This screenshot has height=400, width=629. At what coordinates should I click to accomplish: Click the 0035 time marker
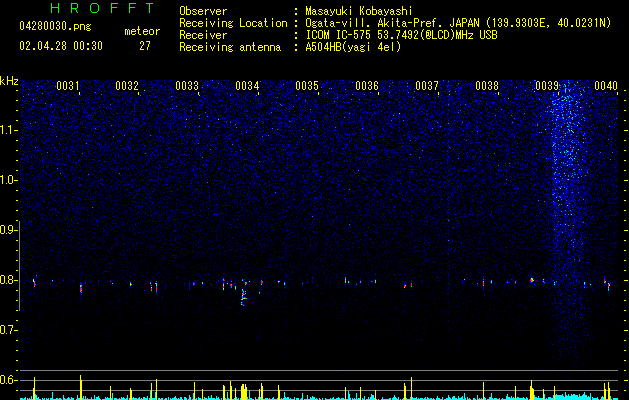click(307, 86)
